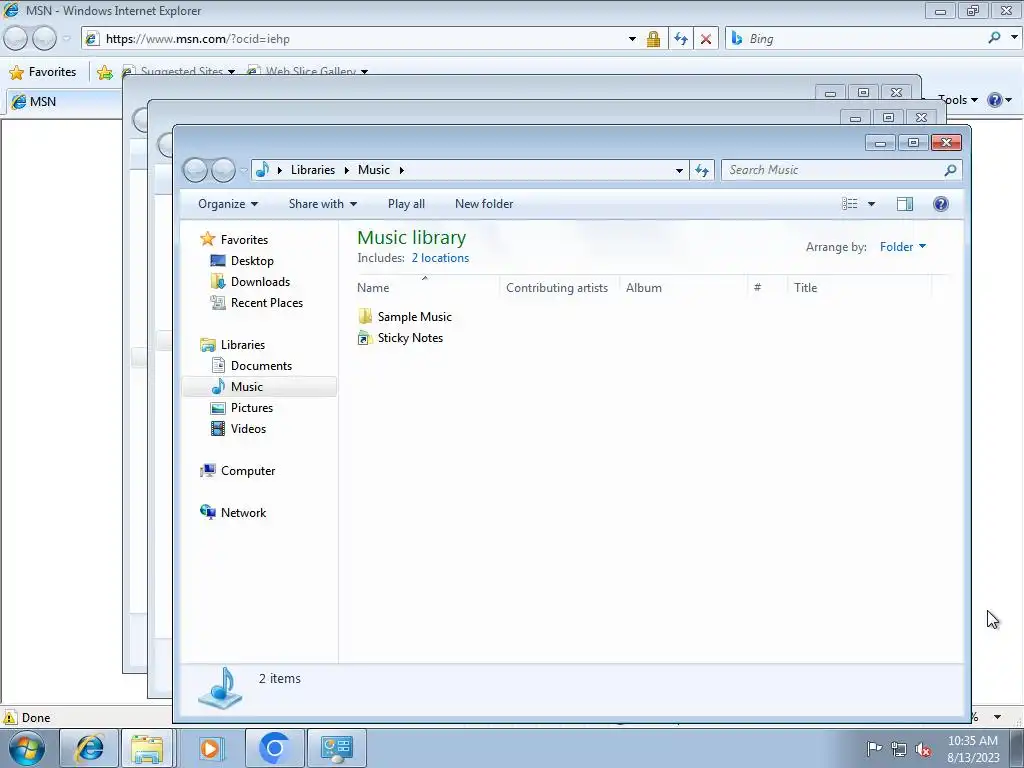Click Windows Explorer taskbar icon
Viewport: 1024px width, 768px height.
click(147, 748)
